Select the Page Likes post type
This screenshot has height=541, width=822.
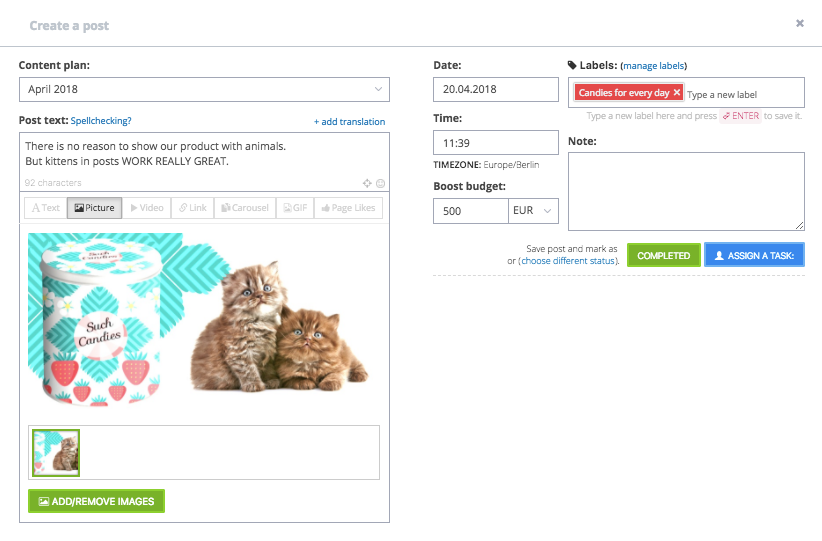click(348, 208)
